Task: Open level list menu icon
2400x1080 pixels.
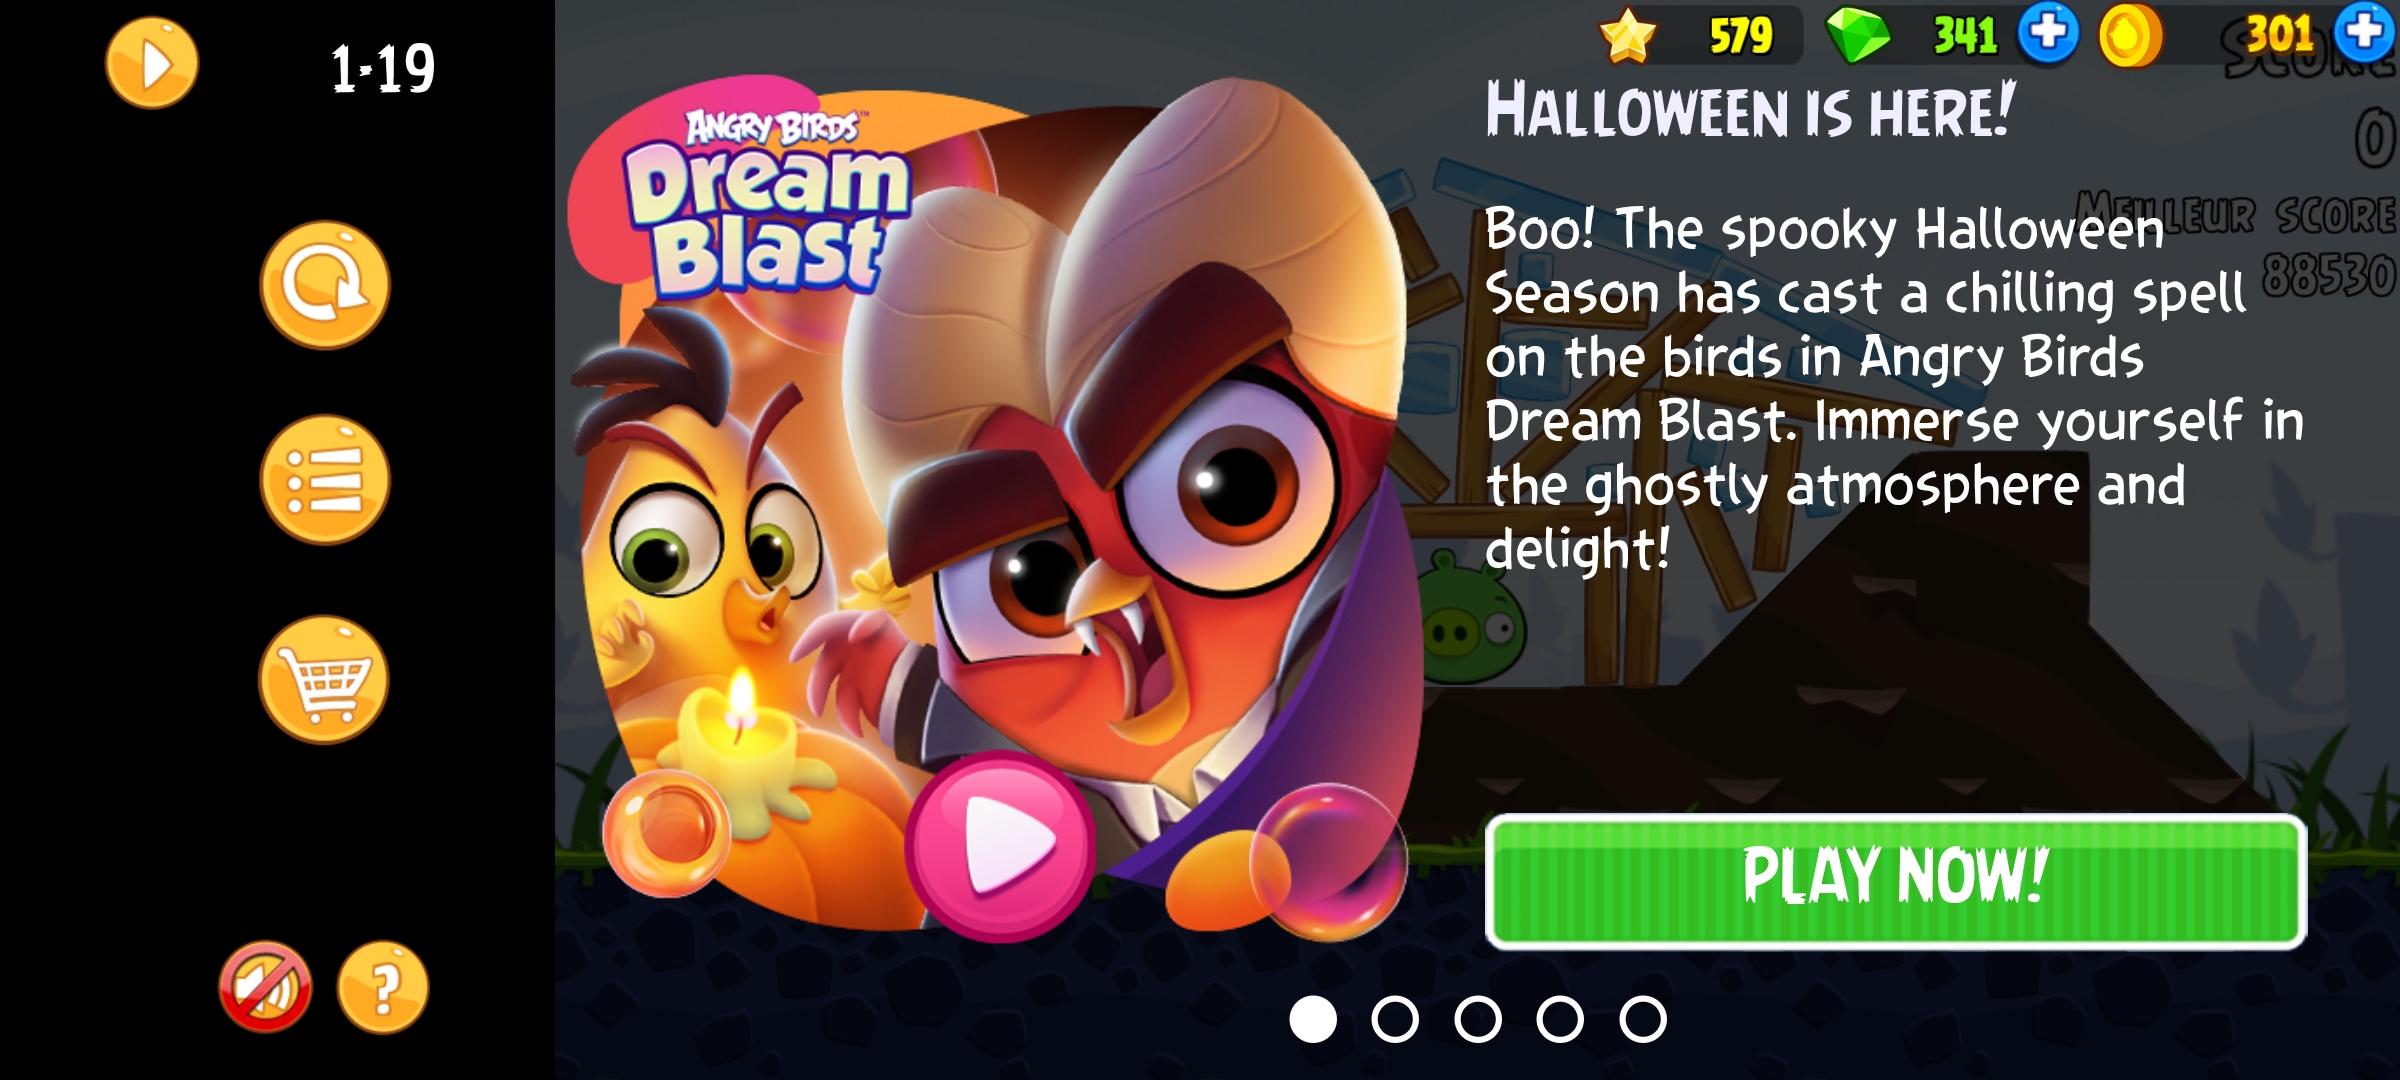Action: 325,480
